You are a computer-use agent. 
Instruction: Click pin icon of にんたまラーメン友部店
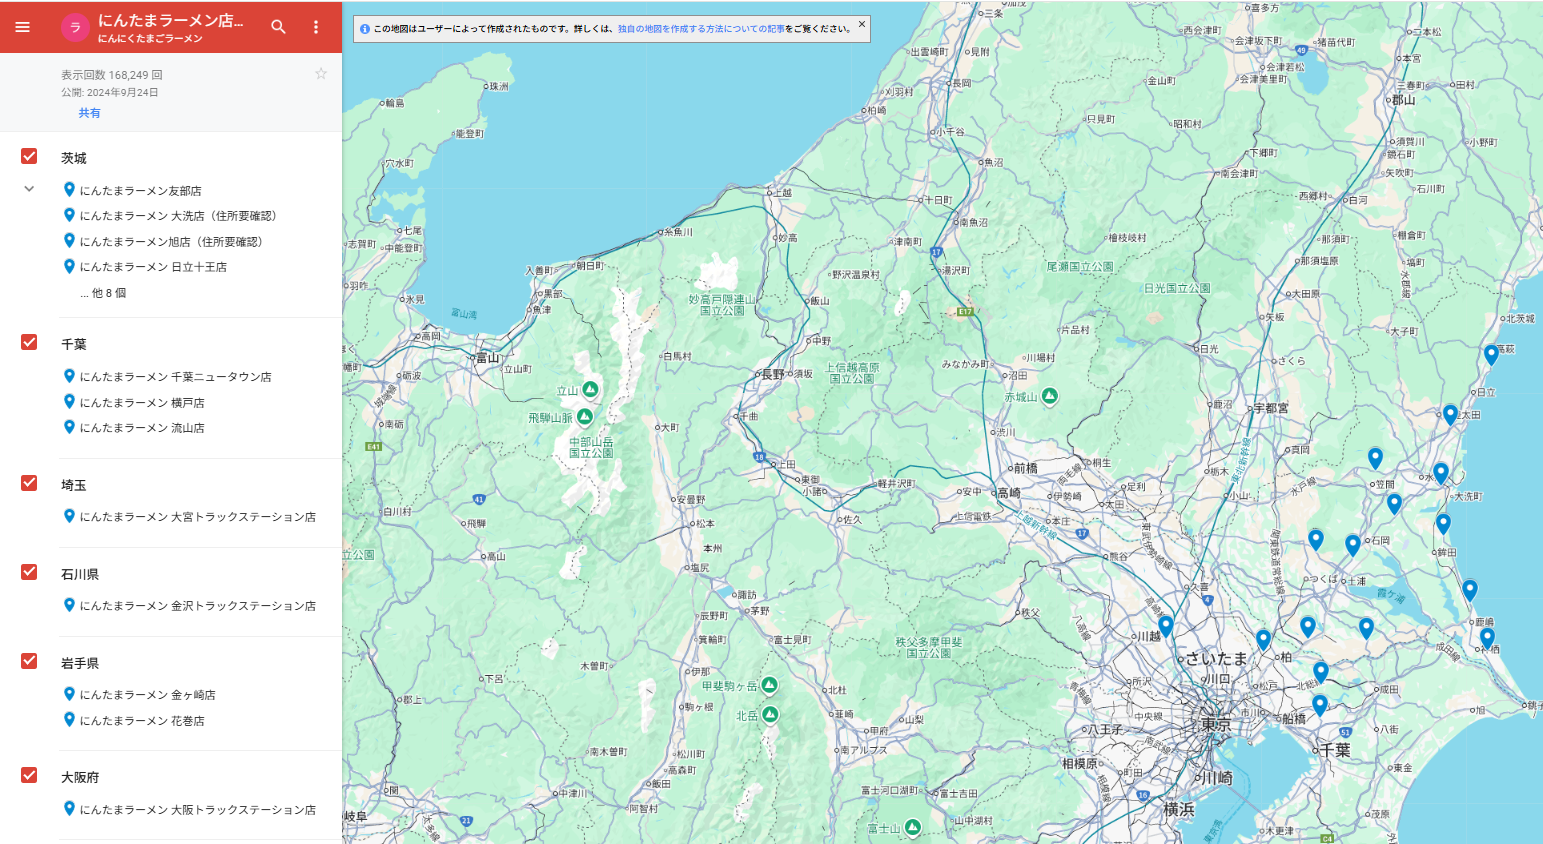pos(69,189)
